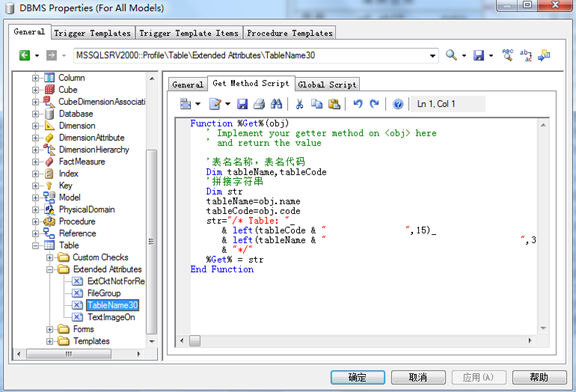Viewport: 576px width, 392px height.
Task: Collapse the Extended Attributes folder
Action: click(x=50, y=269)
